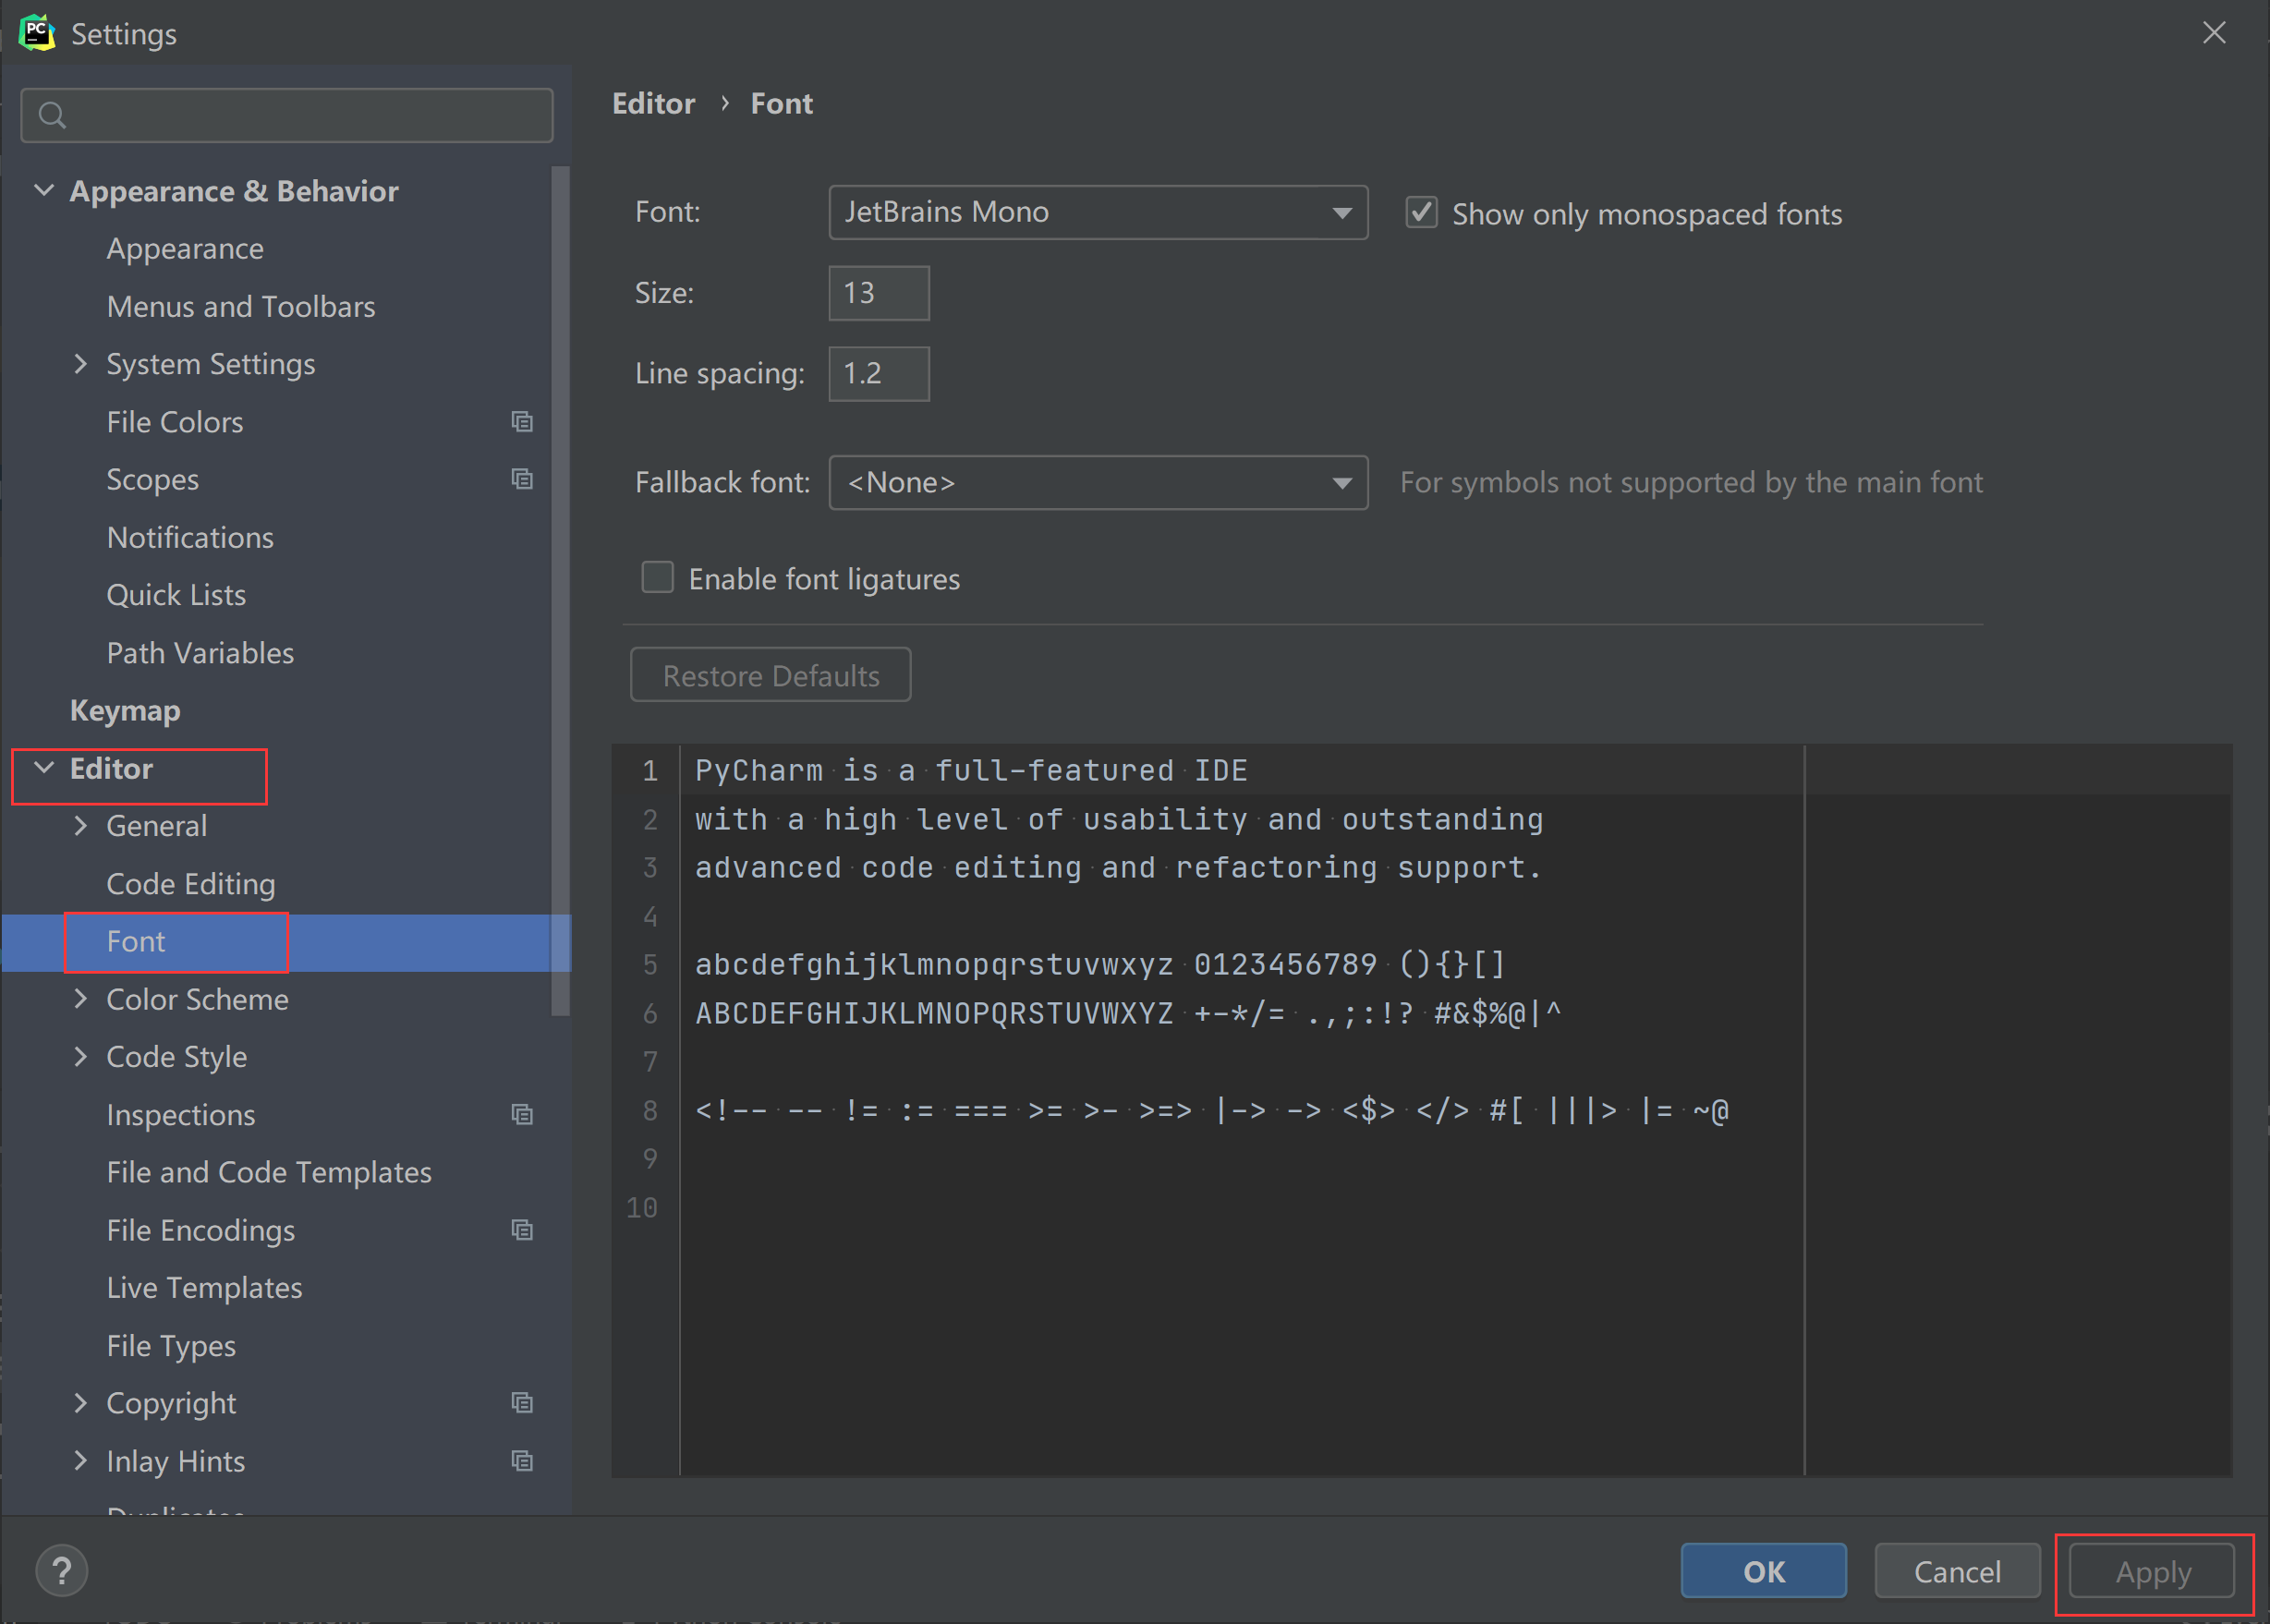
Task: Open the Font dropdown showing JetBrains Mono
Action: point(1098,212)
